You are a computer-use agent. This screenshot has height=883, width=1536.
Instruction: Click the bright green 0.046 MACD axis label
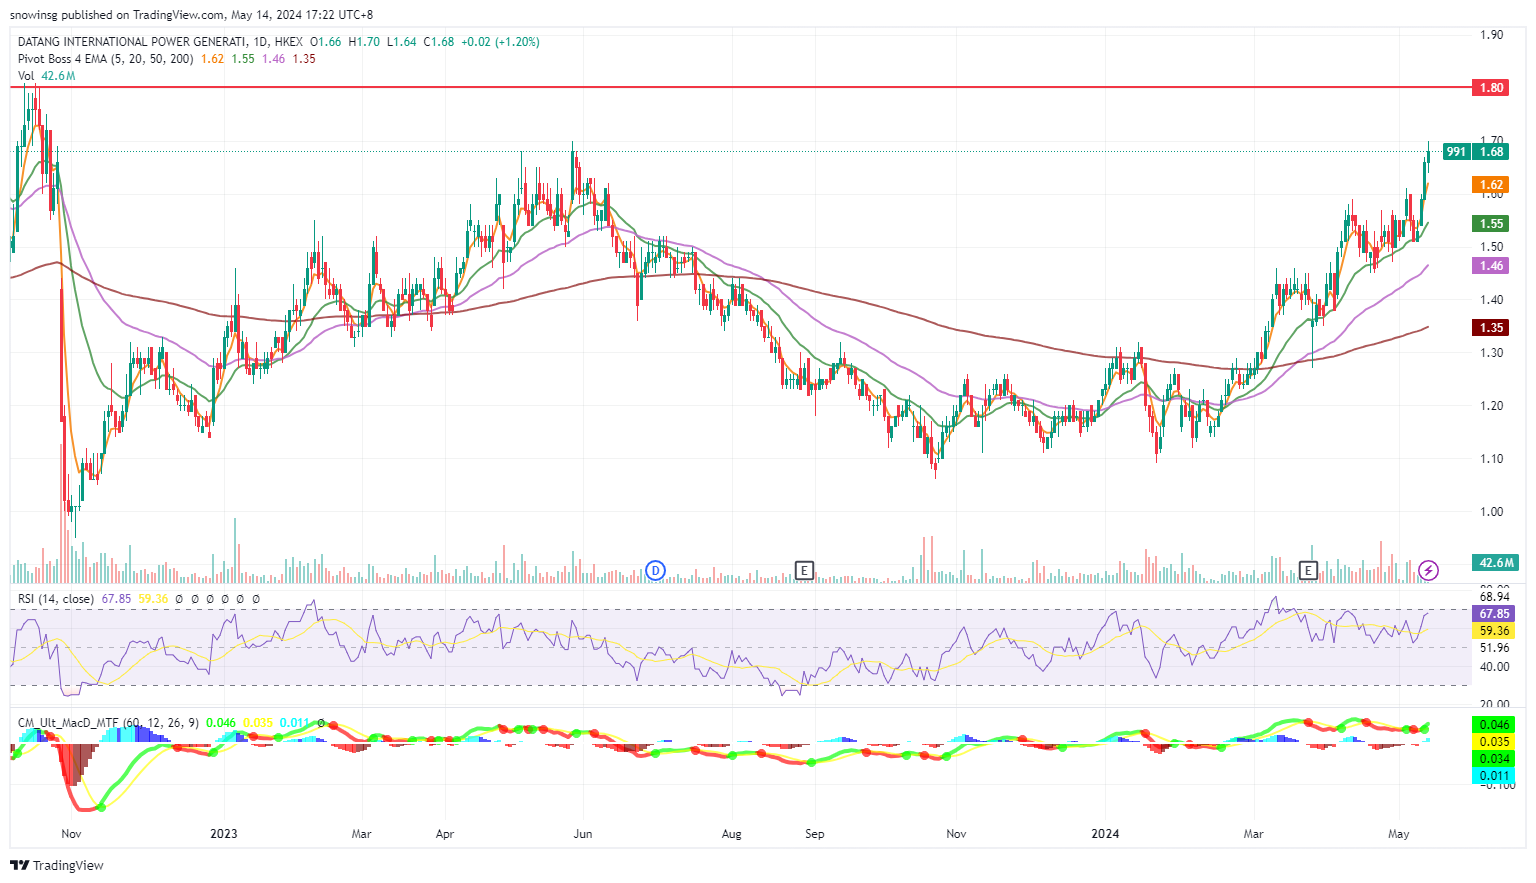1494,725
